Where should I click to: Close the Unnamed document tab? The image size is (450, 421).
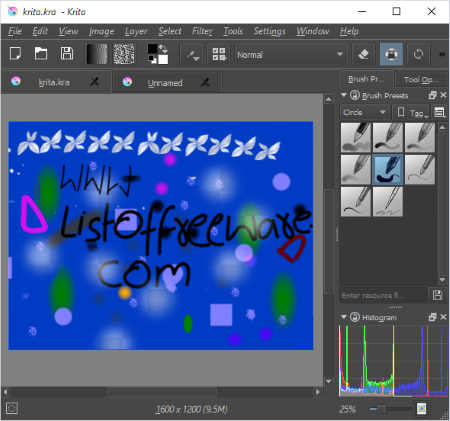tap(206, 82)
